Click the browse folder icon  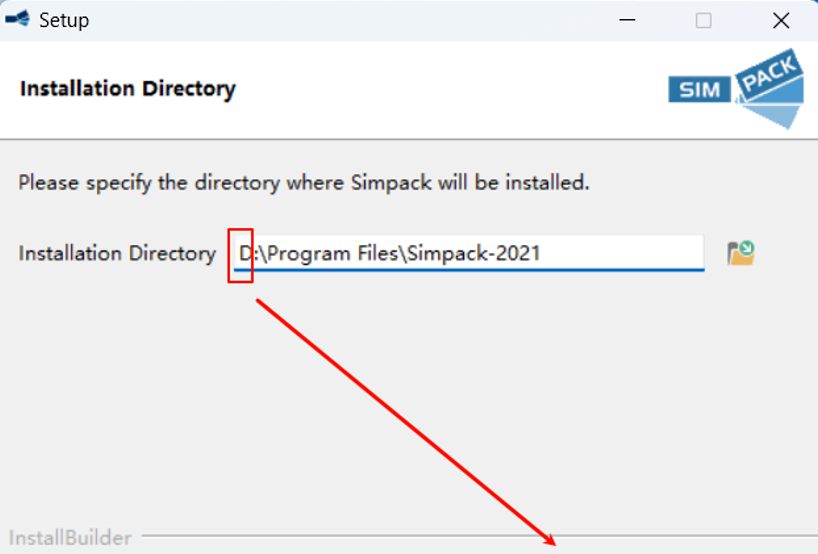[740, 253]
